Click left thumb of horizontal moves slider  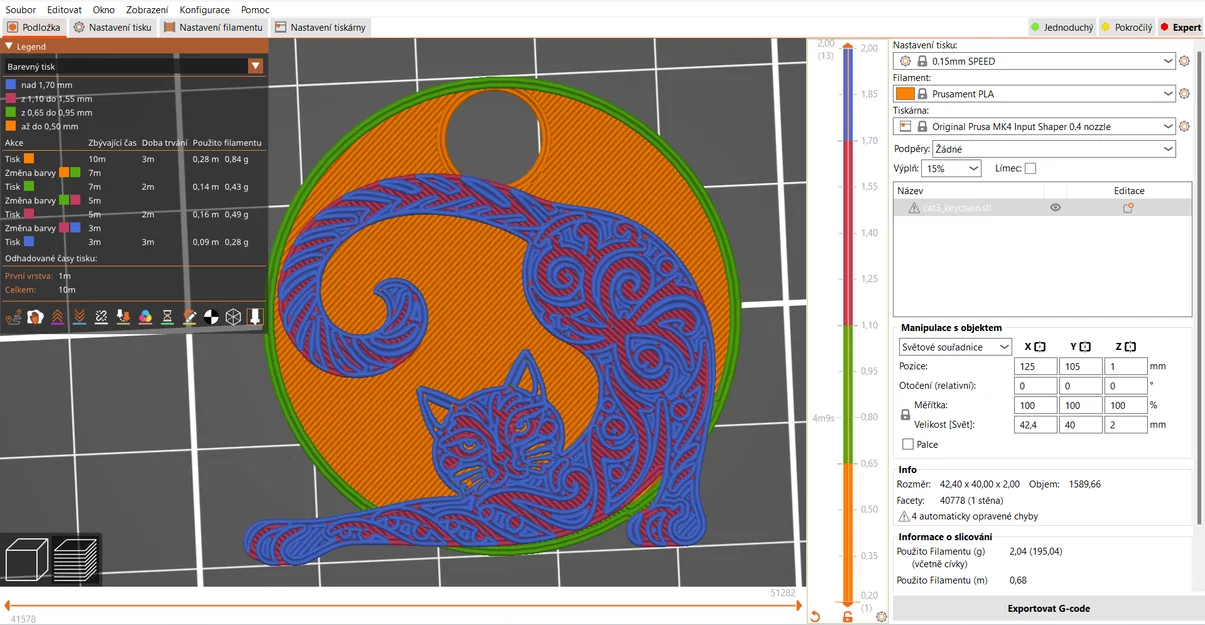tap(8, 605)
